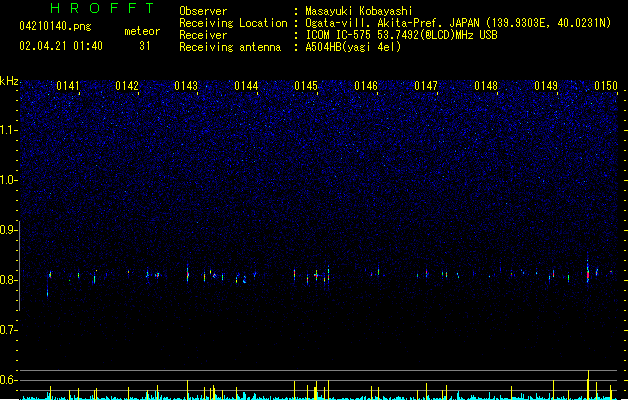Click the kHz axis unit label

pyautogui.click(x=9, y=81)
